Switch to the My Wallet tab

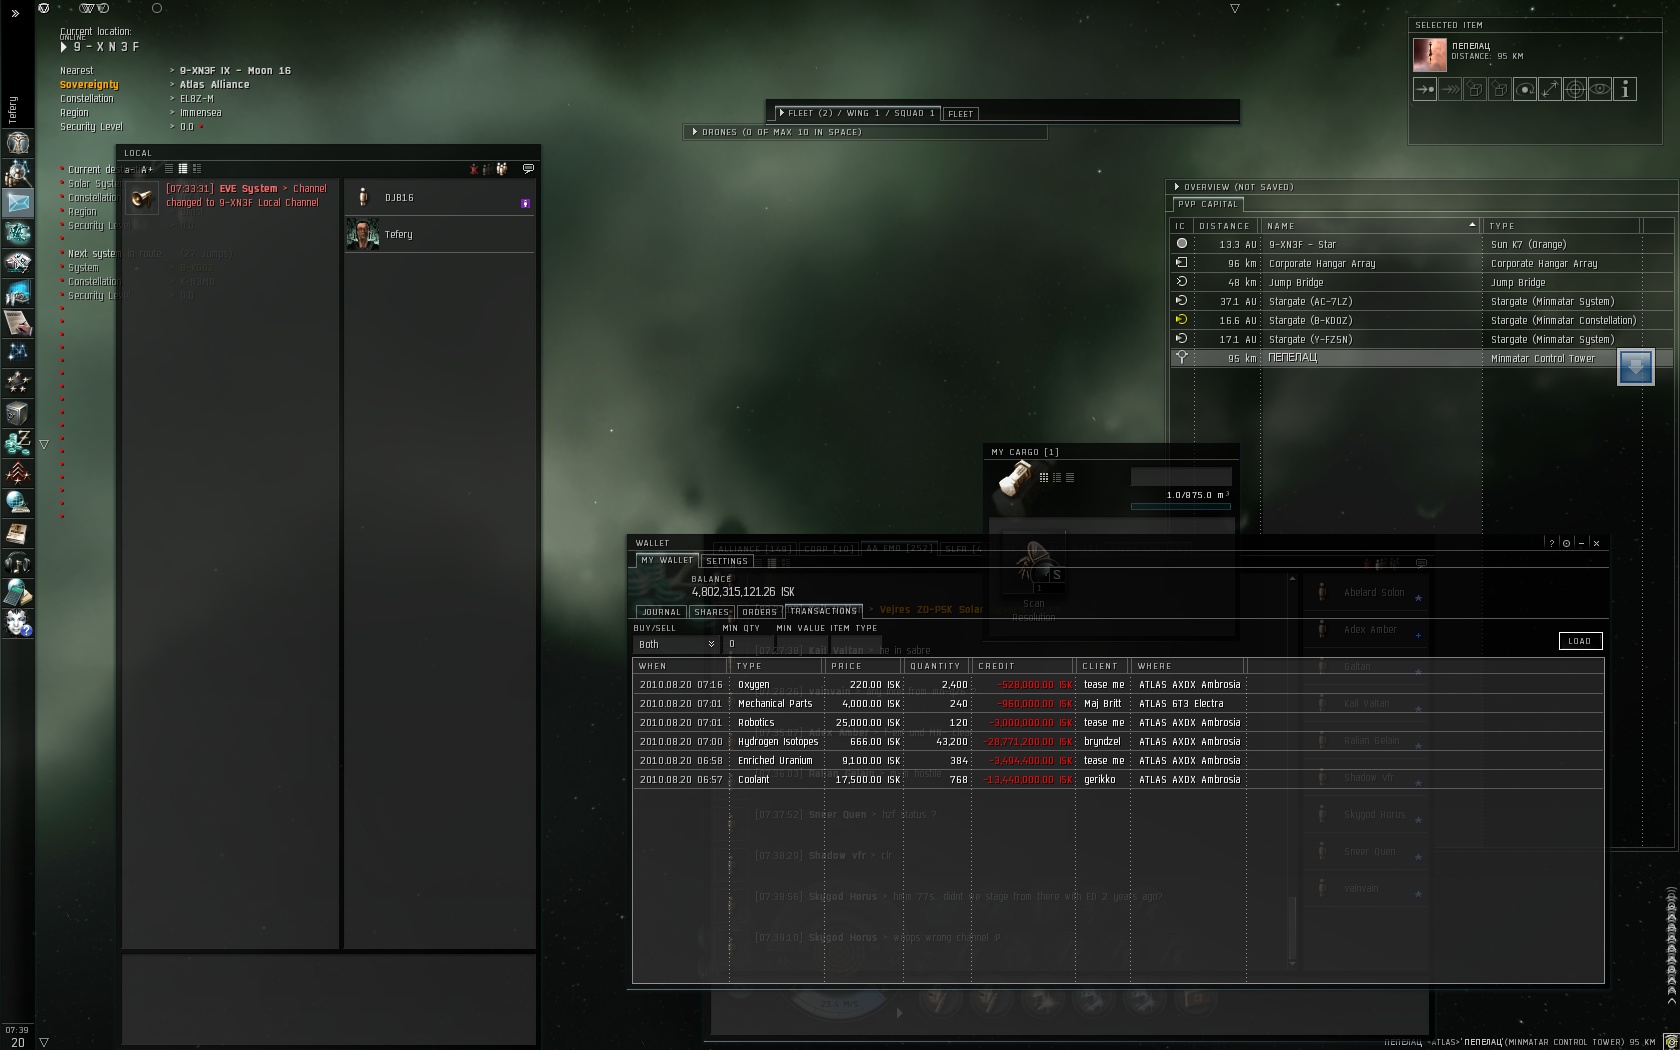coord(667,561)
